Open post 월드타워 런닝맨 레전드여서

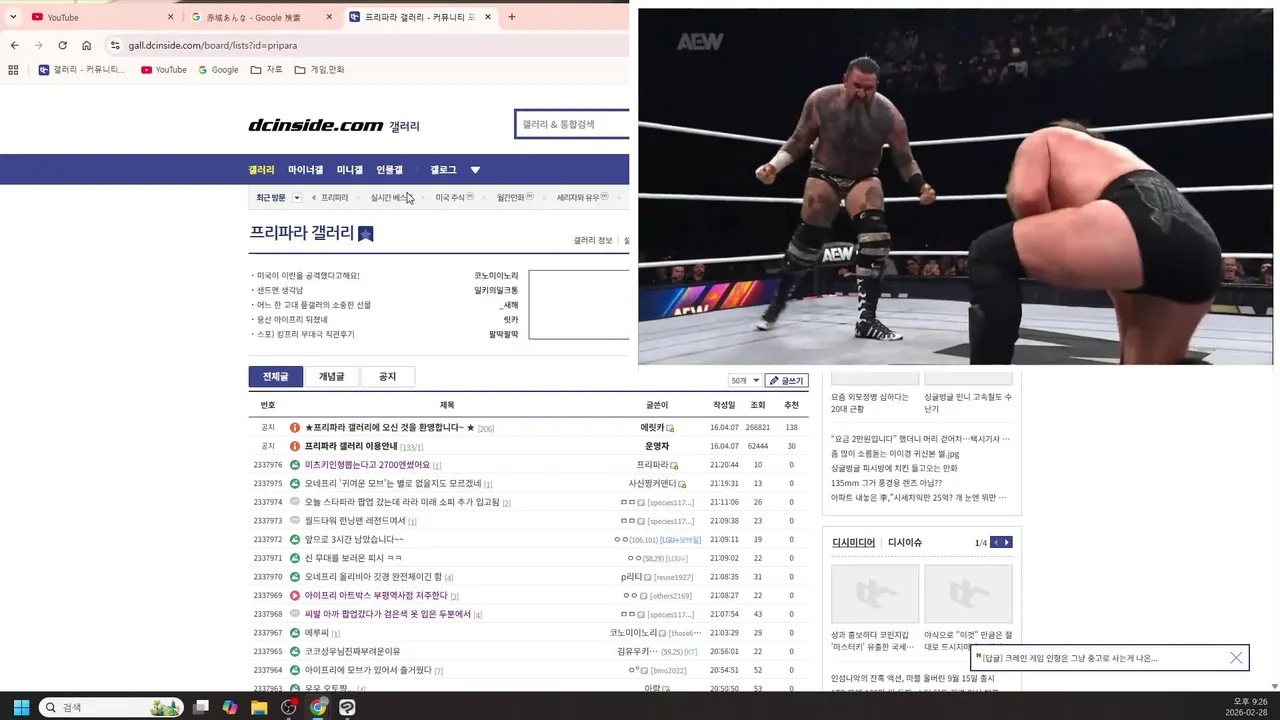(x=355, y=521)
